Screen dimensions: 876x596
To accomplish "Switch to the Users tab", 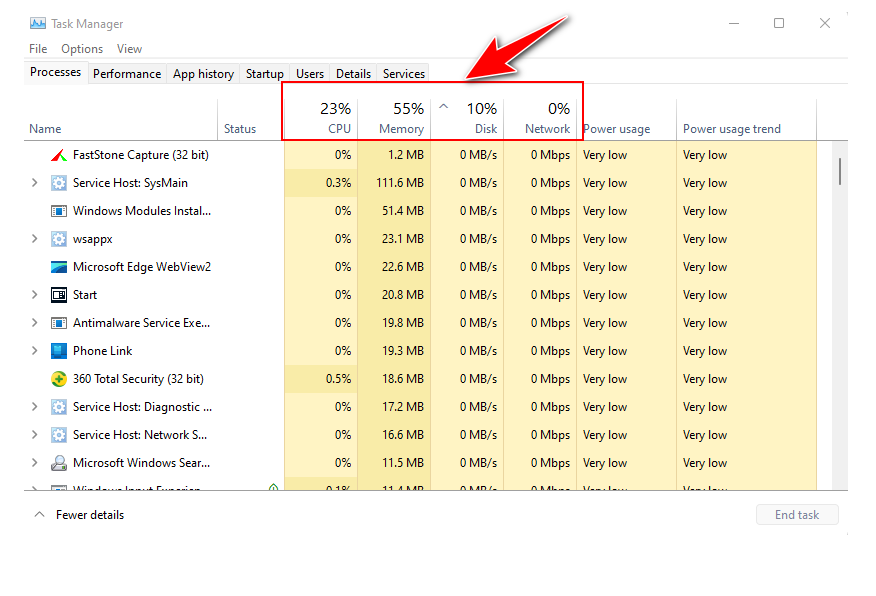I will click(x=310, y=74).
